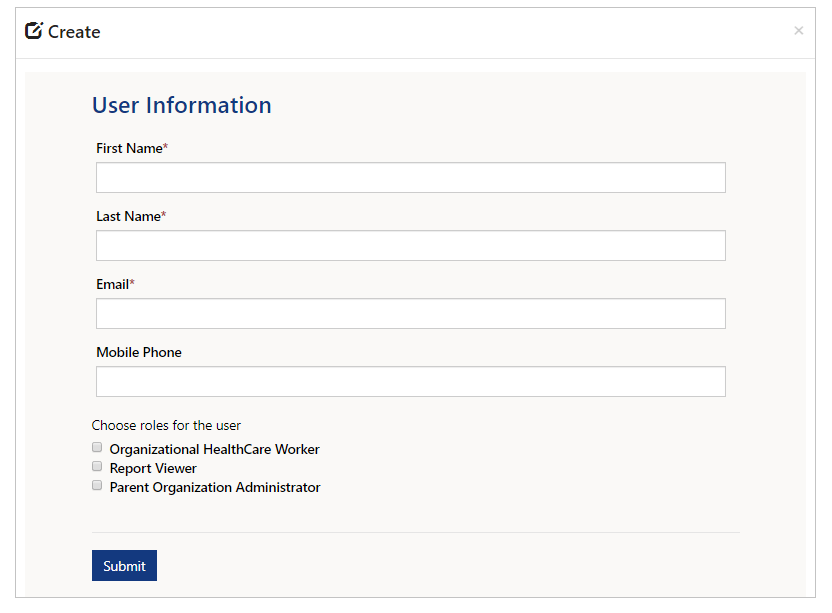The width and height of the screenshot is (832, 613).
Task: Click the 'First Name' label
Action: click(x=129, y=148)
